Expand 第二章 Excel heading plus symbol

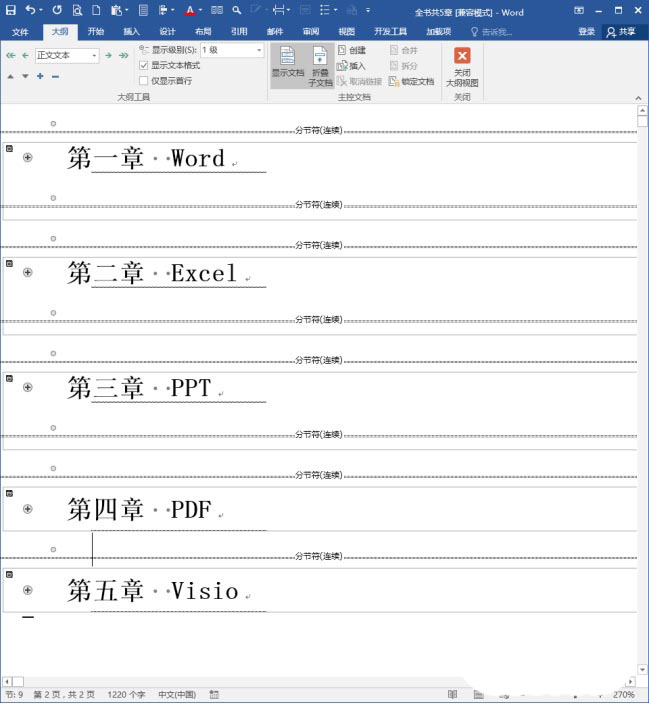[x=27, y=273]
